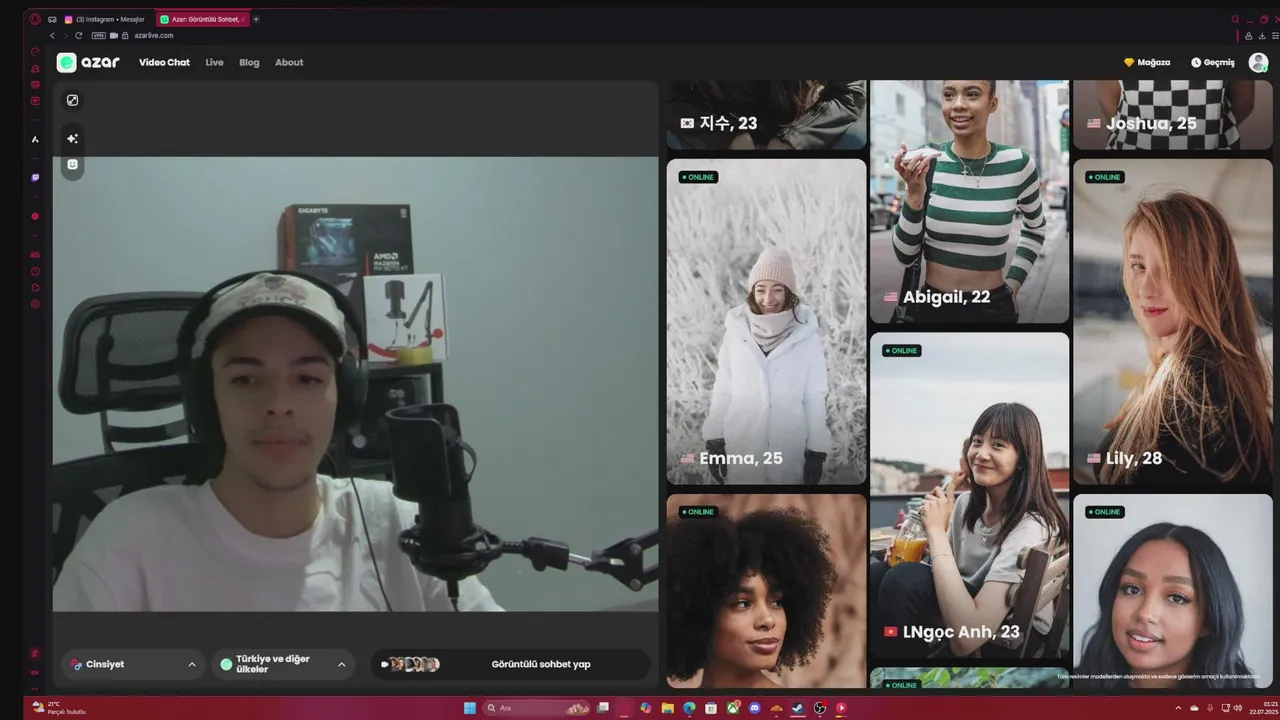
Task: Open the Opera GX menu logo
Action: pyautogui.click(x=35, y=19)
